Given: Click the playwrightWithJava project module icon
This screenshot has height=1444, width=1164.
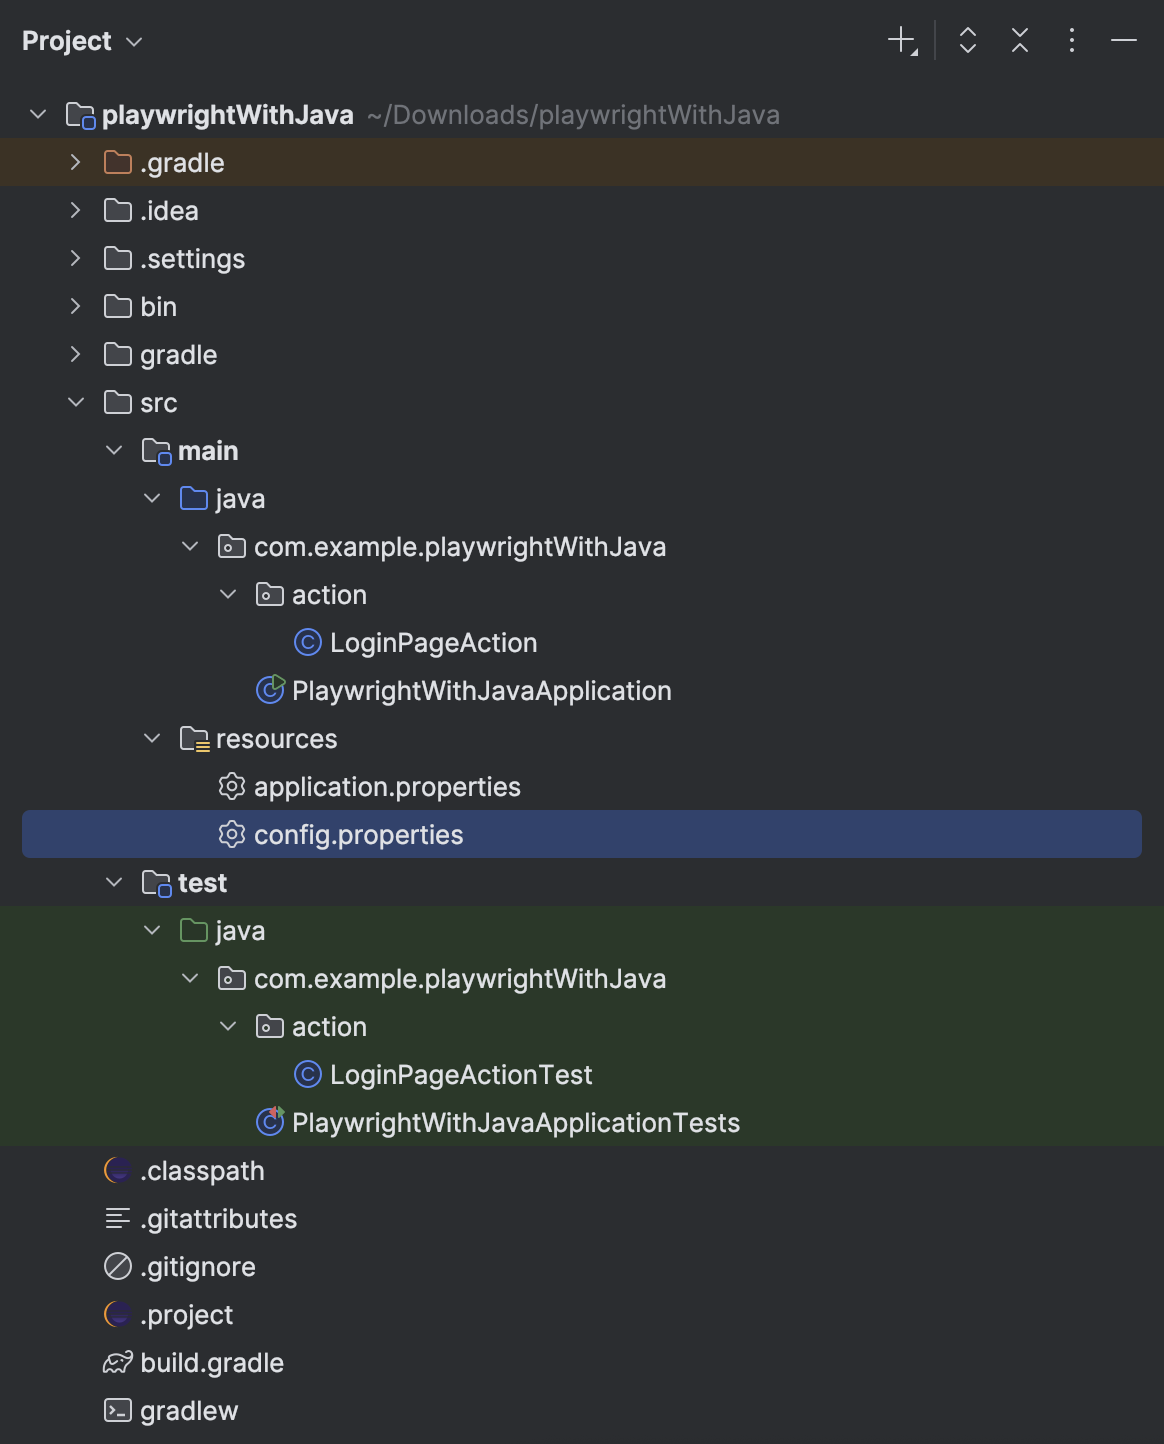Looking at the screenshot, I should (81, 116).
